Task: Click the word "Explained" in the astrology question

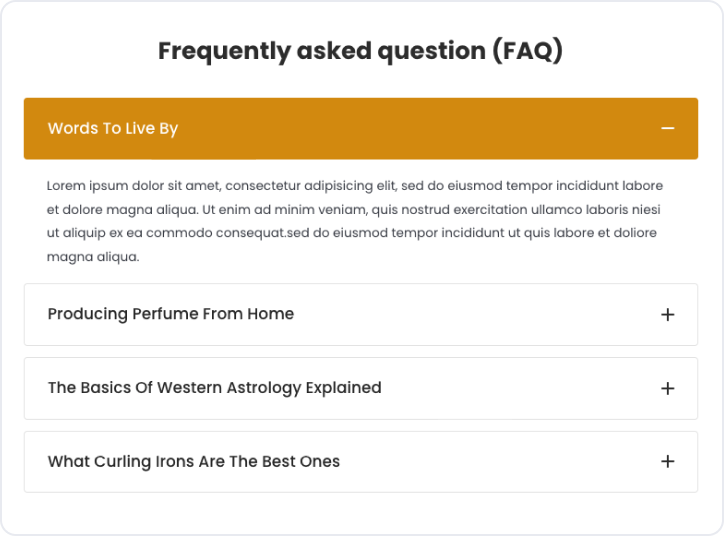Action: coord(341,388)
